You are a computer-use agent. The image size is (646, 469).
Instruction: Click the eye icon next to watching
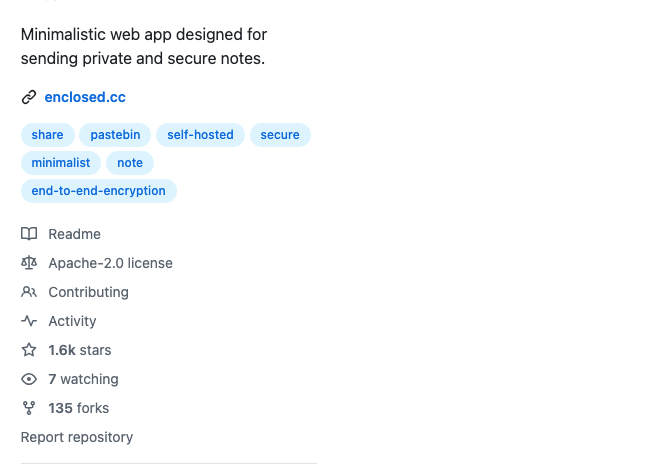click(29, 379)
